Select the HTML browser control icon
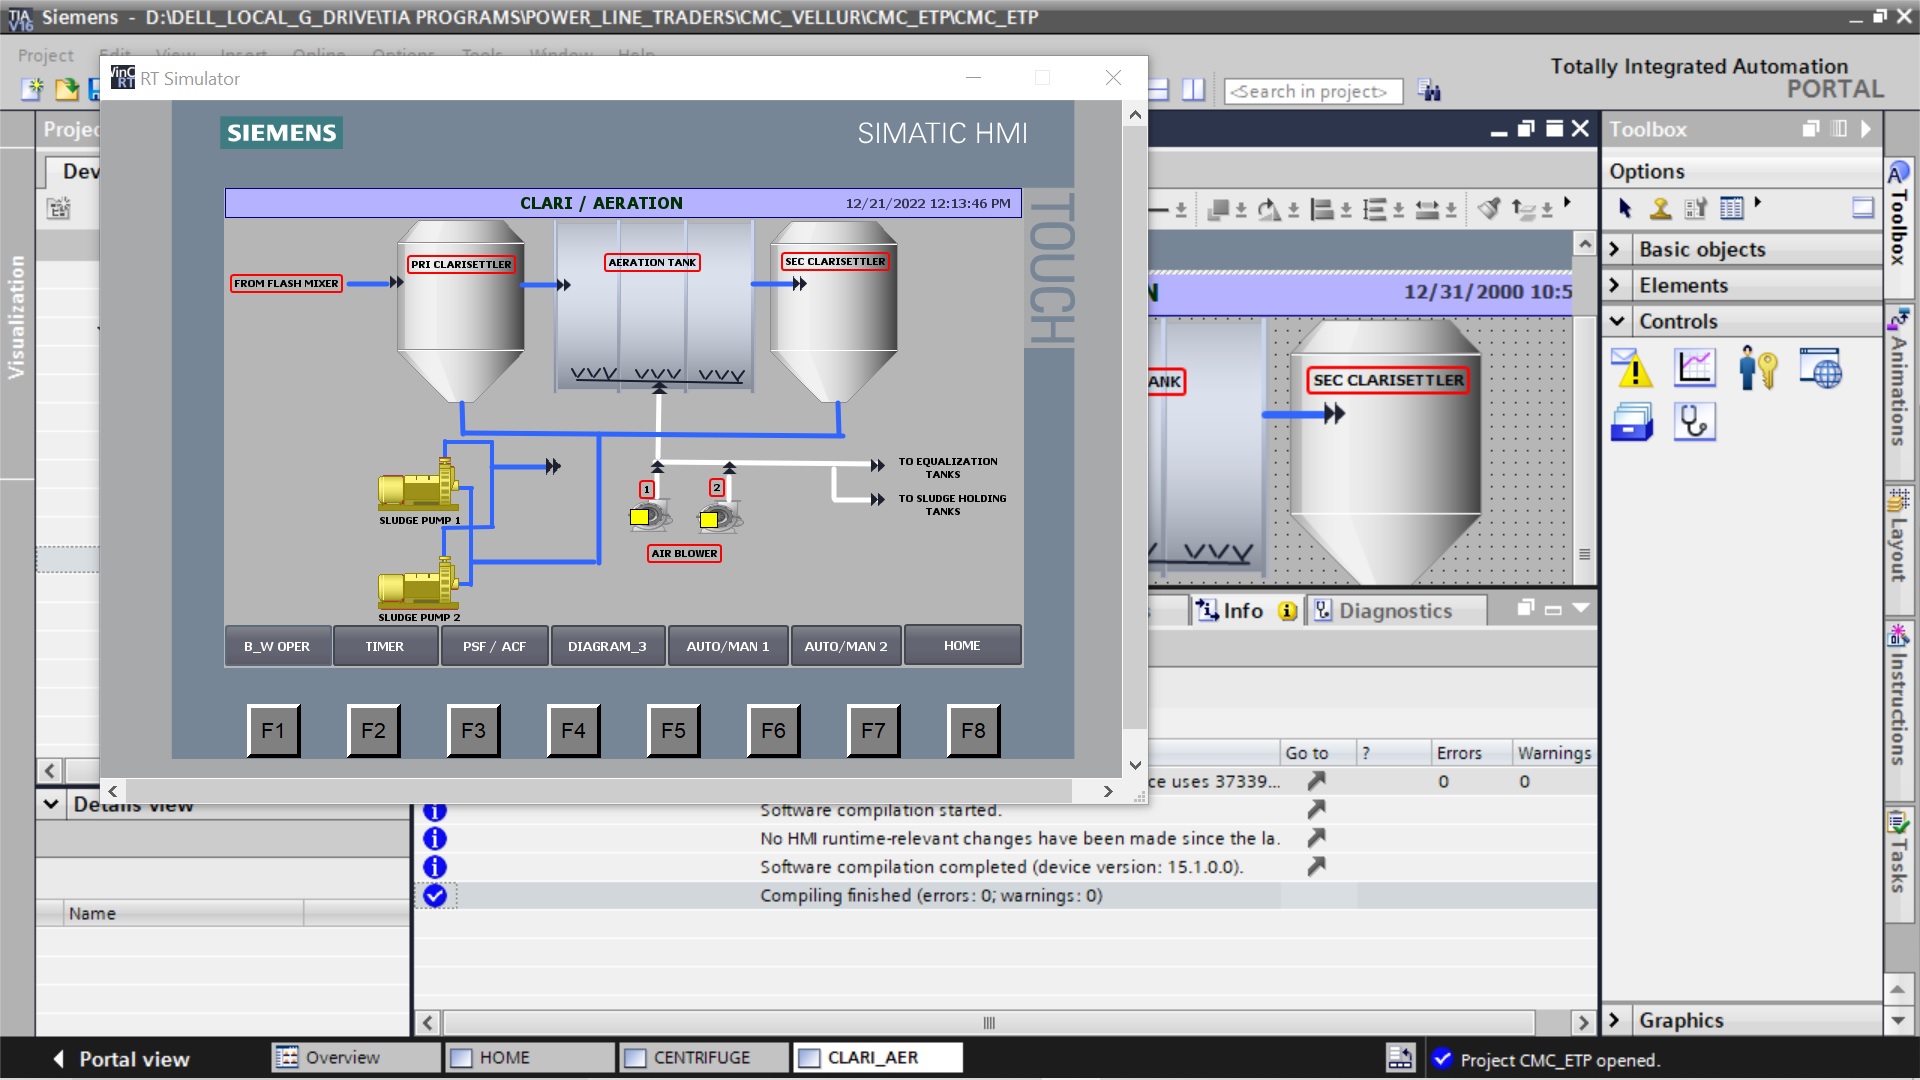The height and width of the screenshot is (1080, 1920). tap(1820, 369)
